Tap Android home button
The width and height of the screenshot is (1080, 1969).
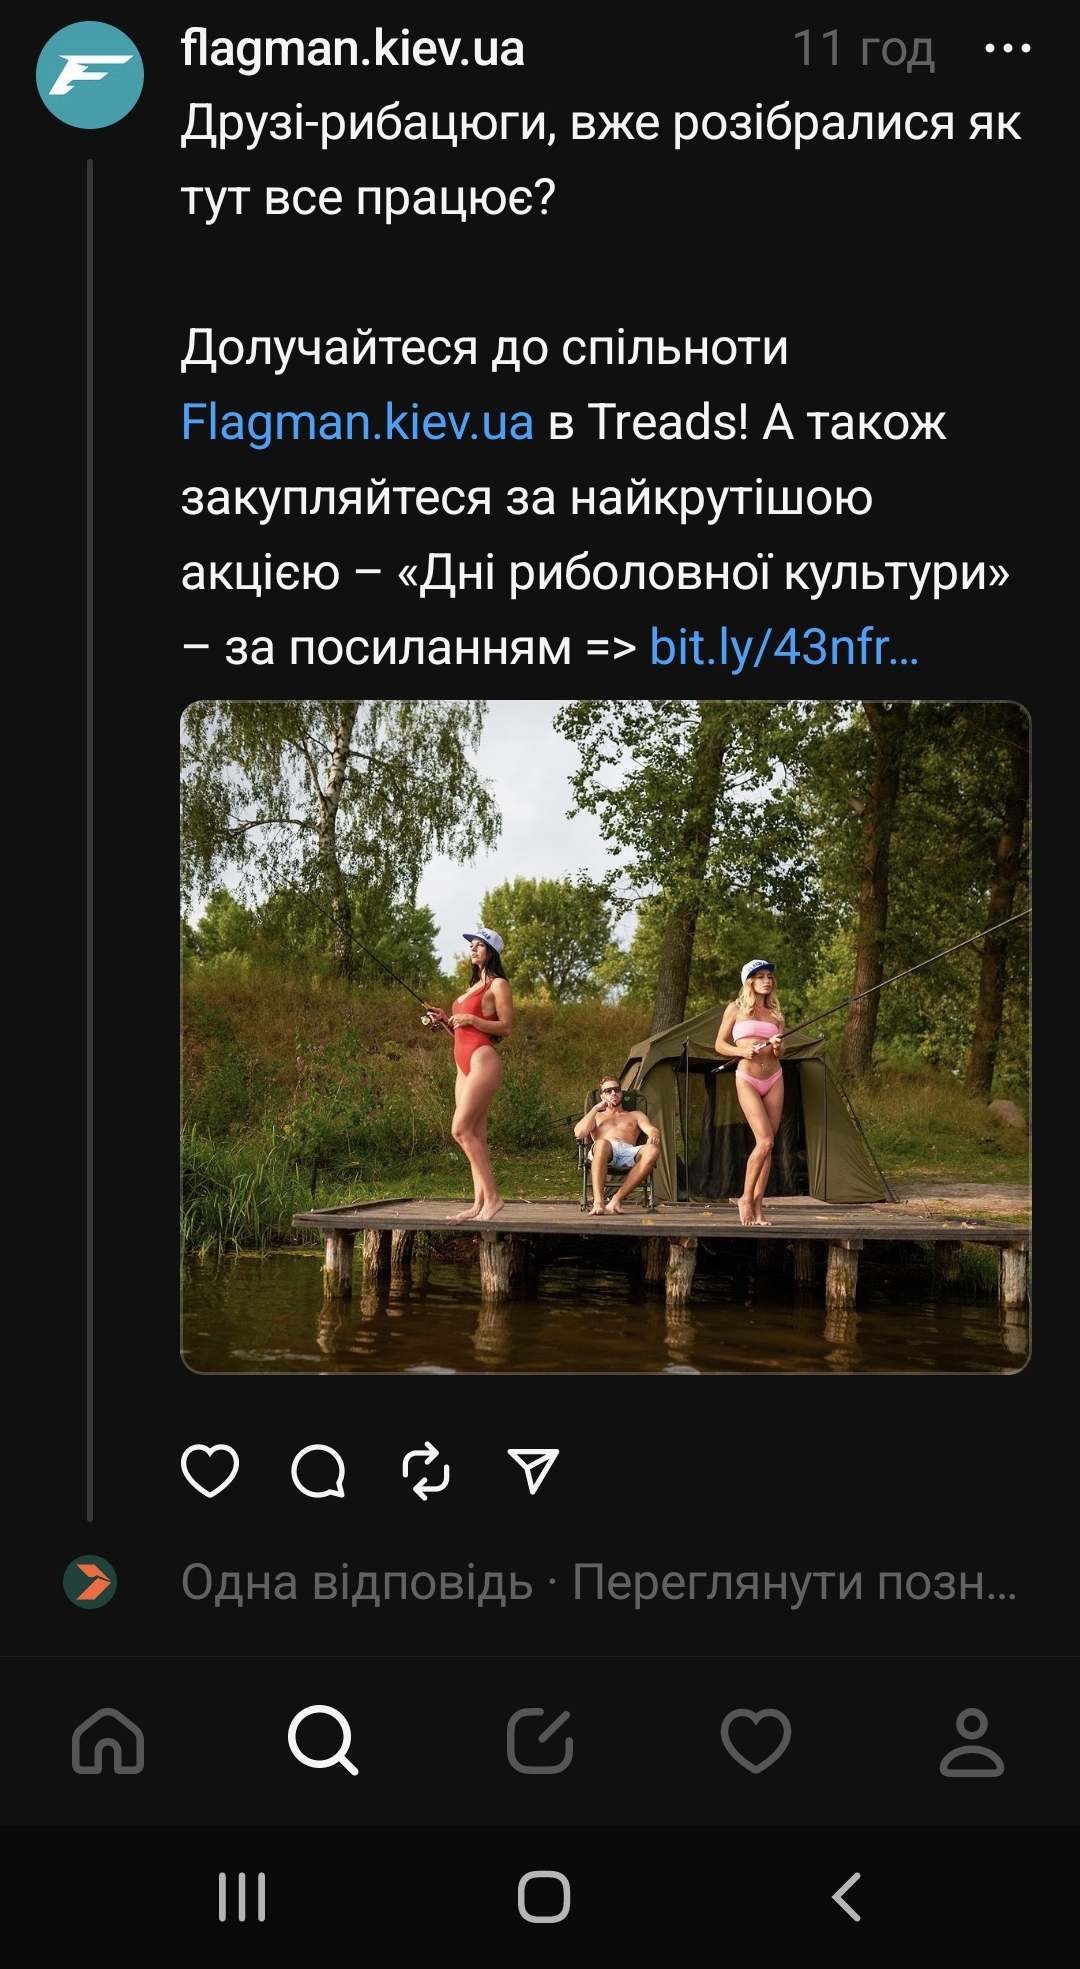[x=544, y=1897]
